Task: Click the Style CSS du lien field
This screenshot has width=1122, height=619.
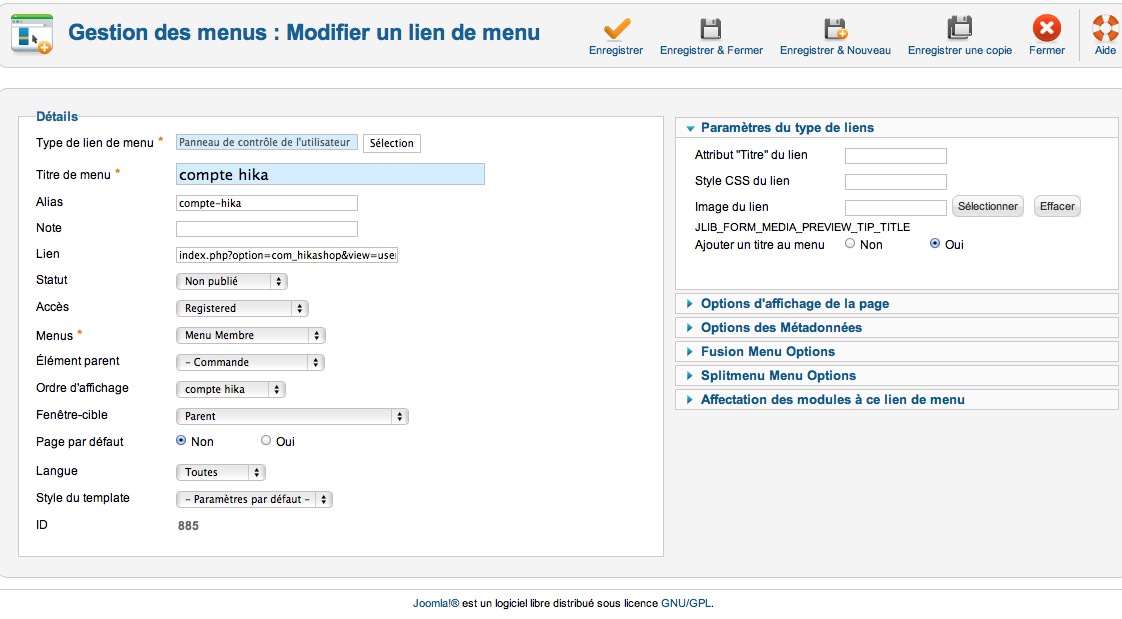Action: point(896,182)
